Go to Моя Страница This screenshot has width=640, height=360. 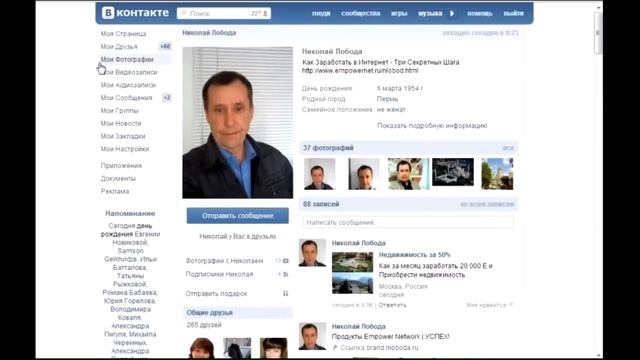[123, 34]
